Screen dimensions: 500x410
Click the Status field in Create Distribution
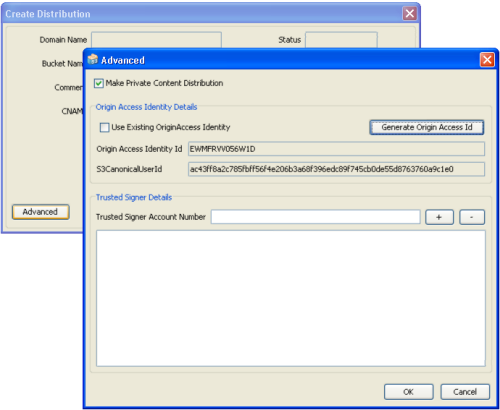tap(342, 40)
